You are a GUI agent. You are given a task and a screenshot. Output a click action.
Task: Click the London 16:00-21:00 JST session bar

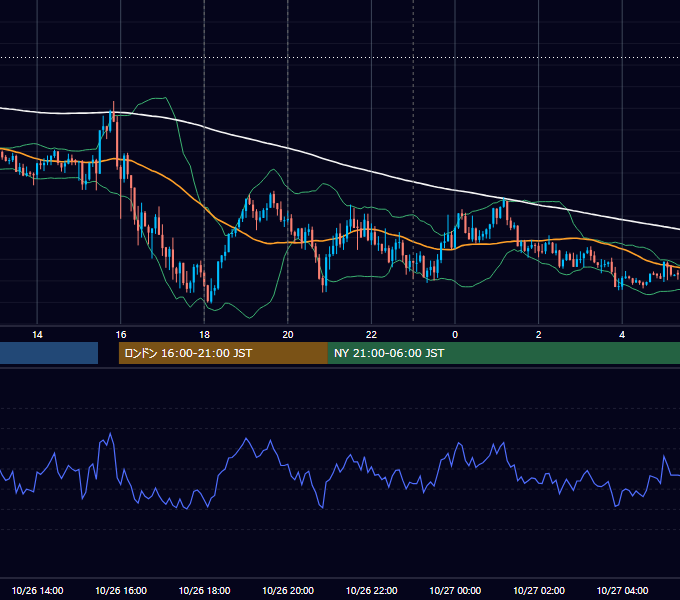coord(223,353)
